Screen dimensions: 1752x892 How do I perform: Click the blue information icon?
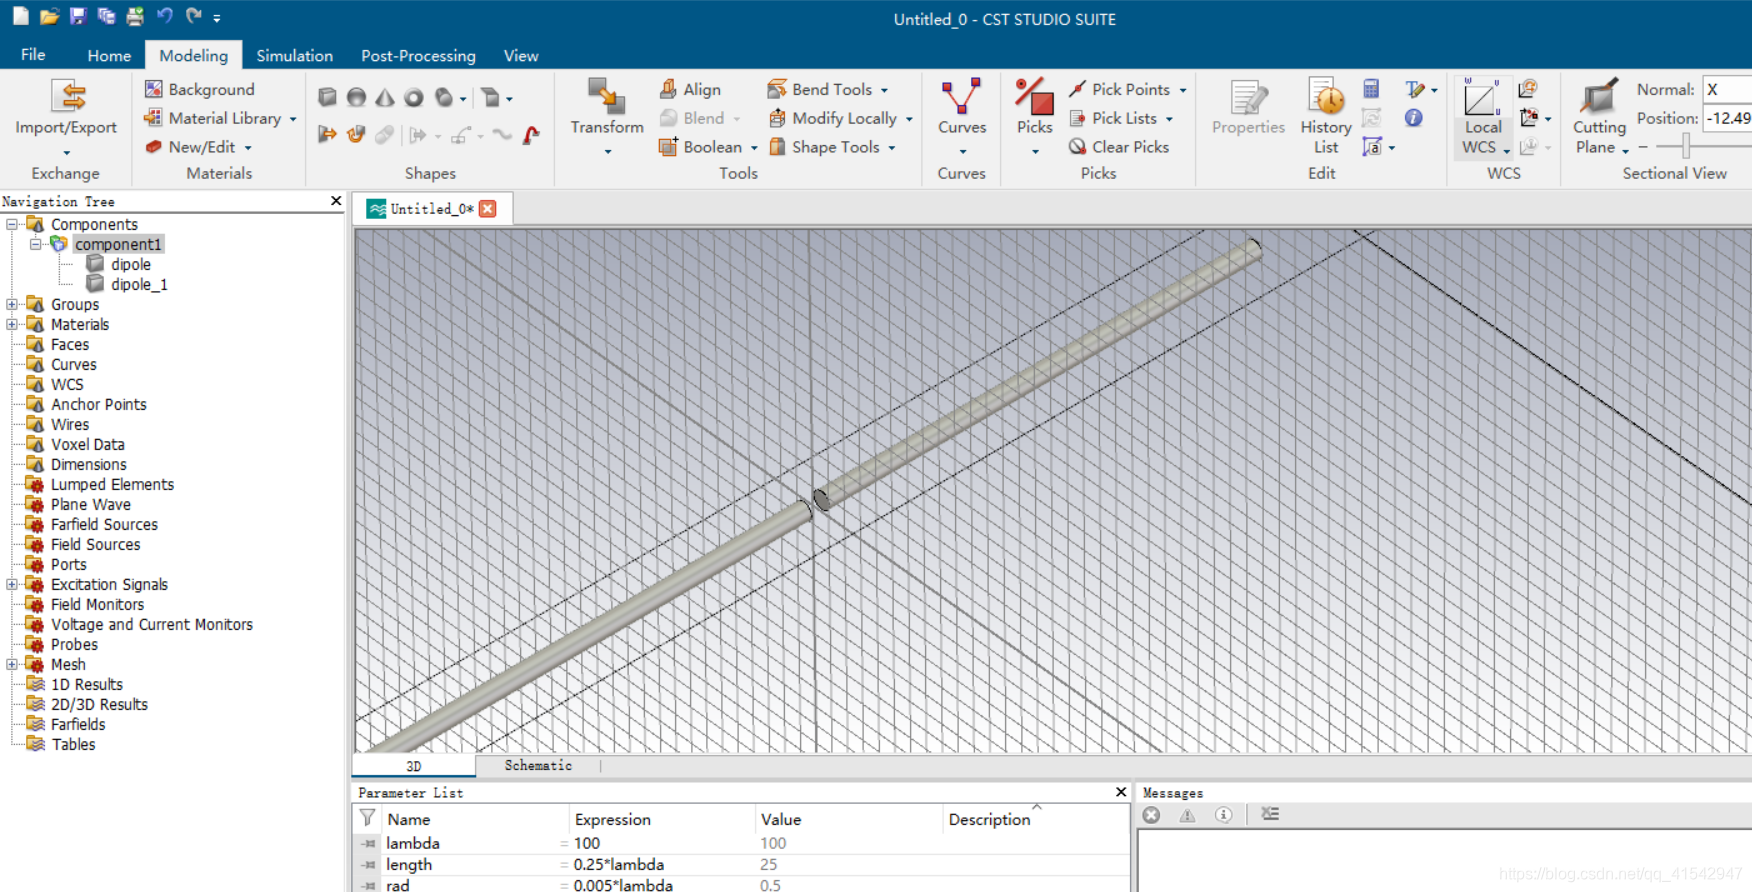[x=1413, y=118]
